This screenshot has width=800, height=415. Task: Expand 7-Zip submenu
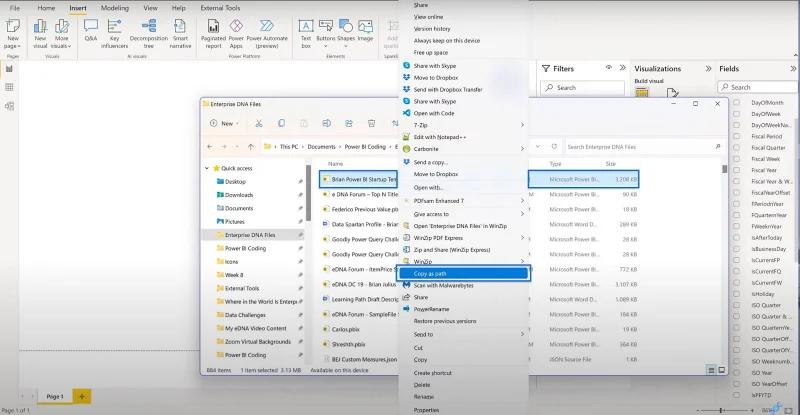(522, 125)
